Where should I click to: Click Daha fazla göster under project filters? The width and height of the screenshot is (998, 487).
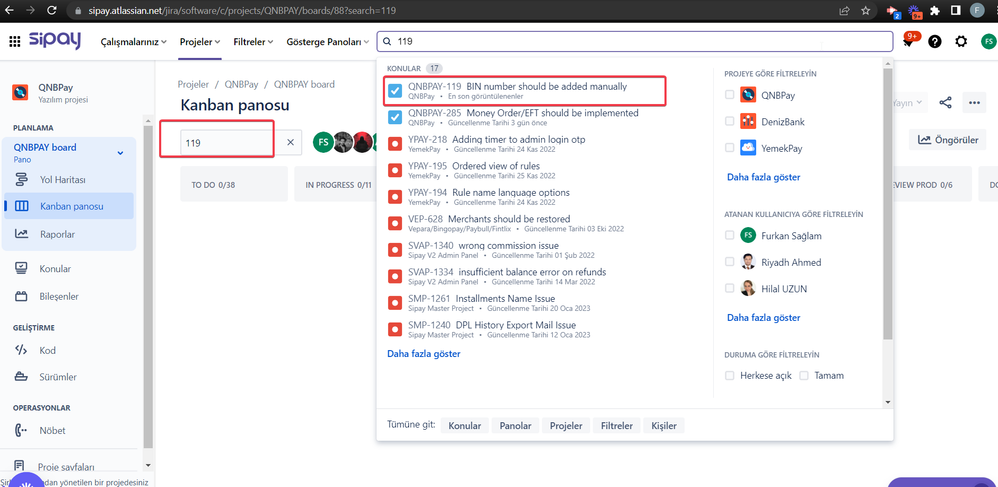(x=764, y=177)
